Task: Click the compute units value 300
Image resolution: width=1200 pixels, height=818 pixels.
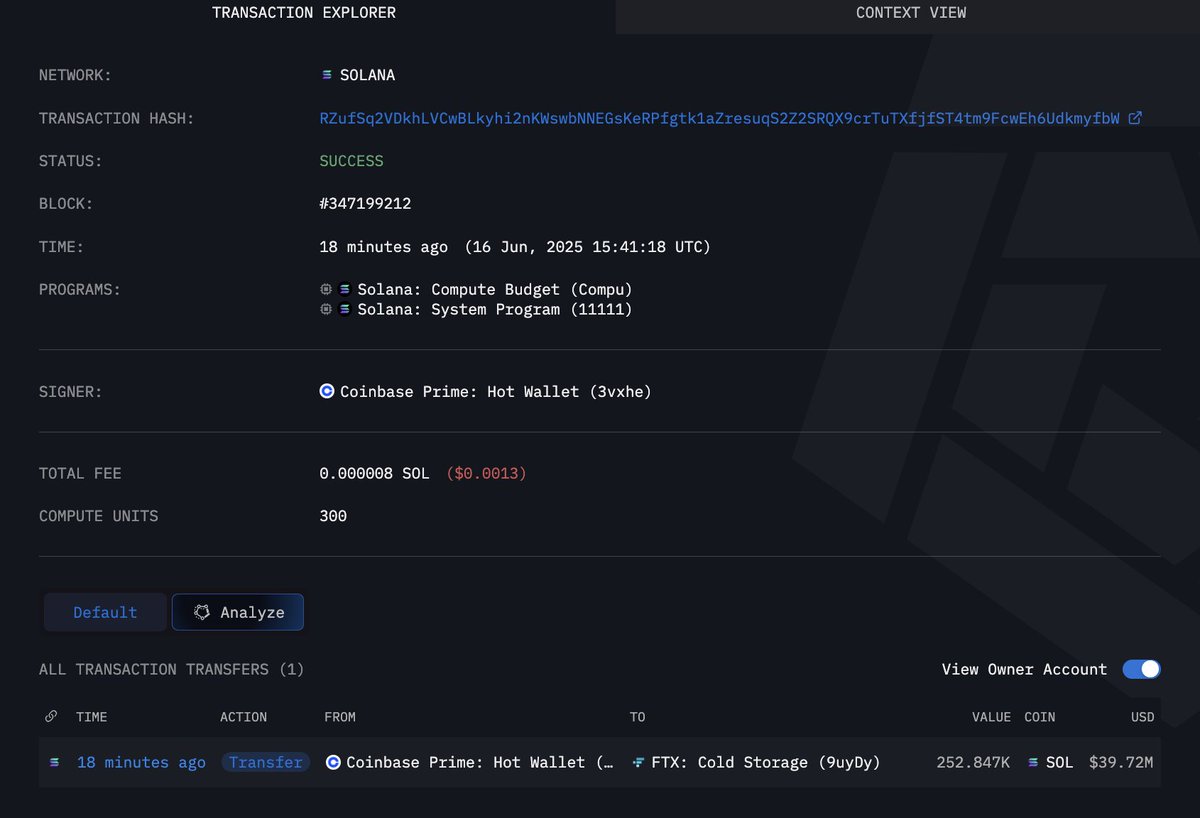Action: click(333, 516)
